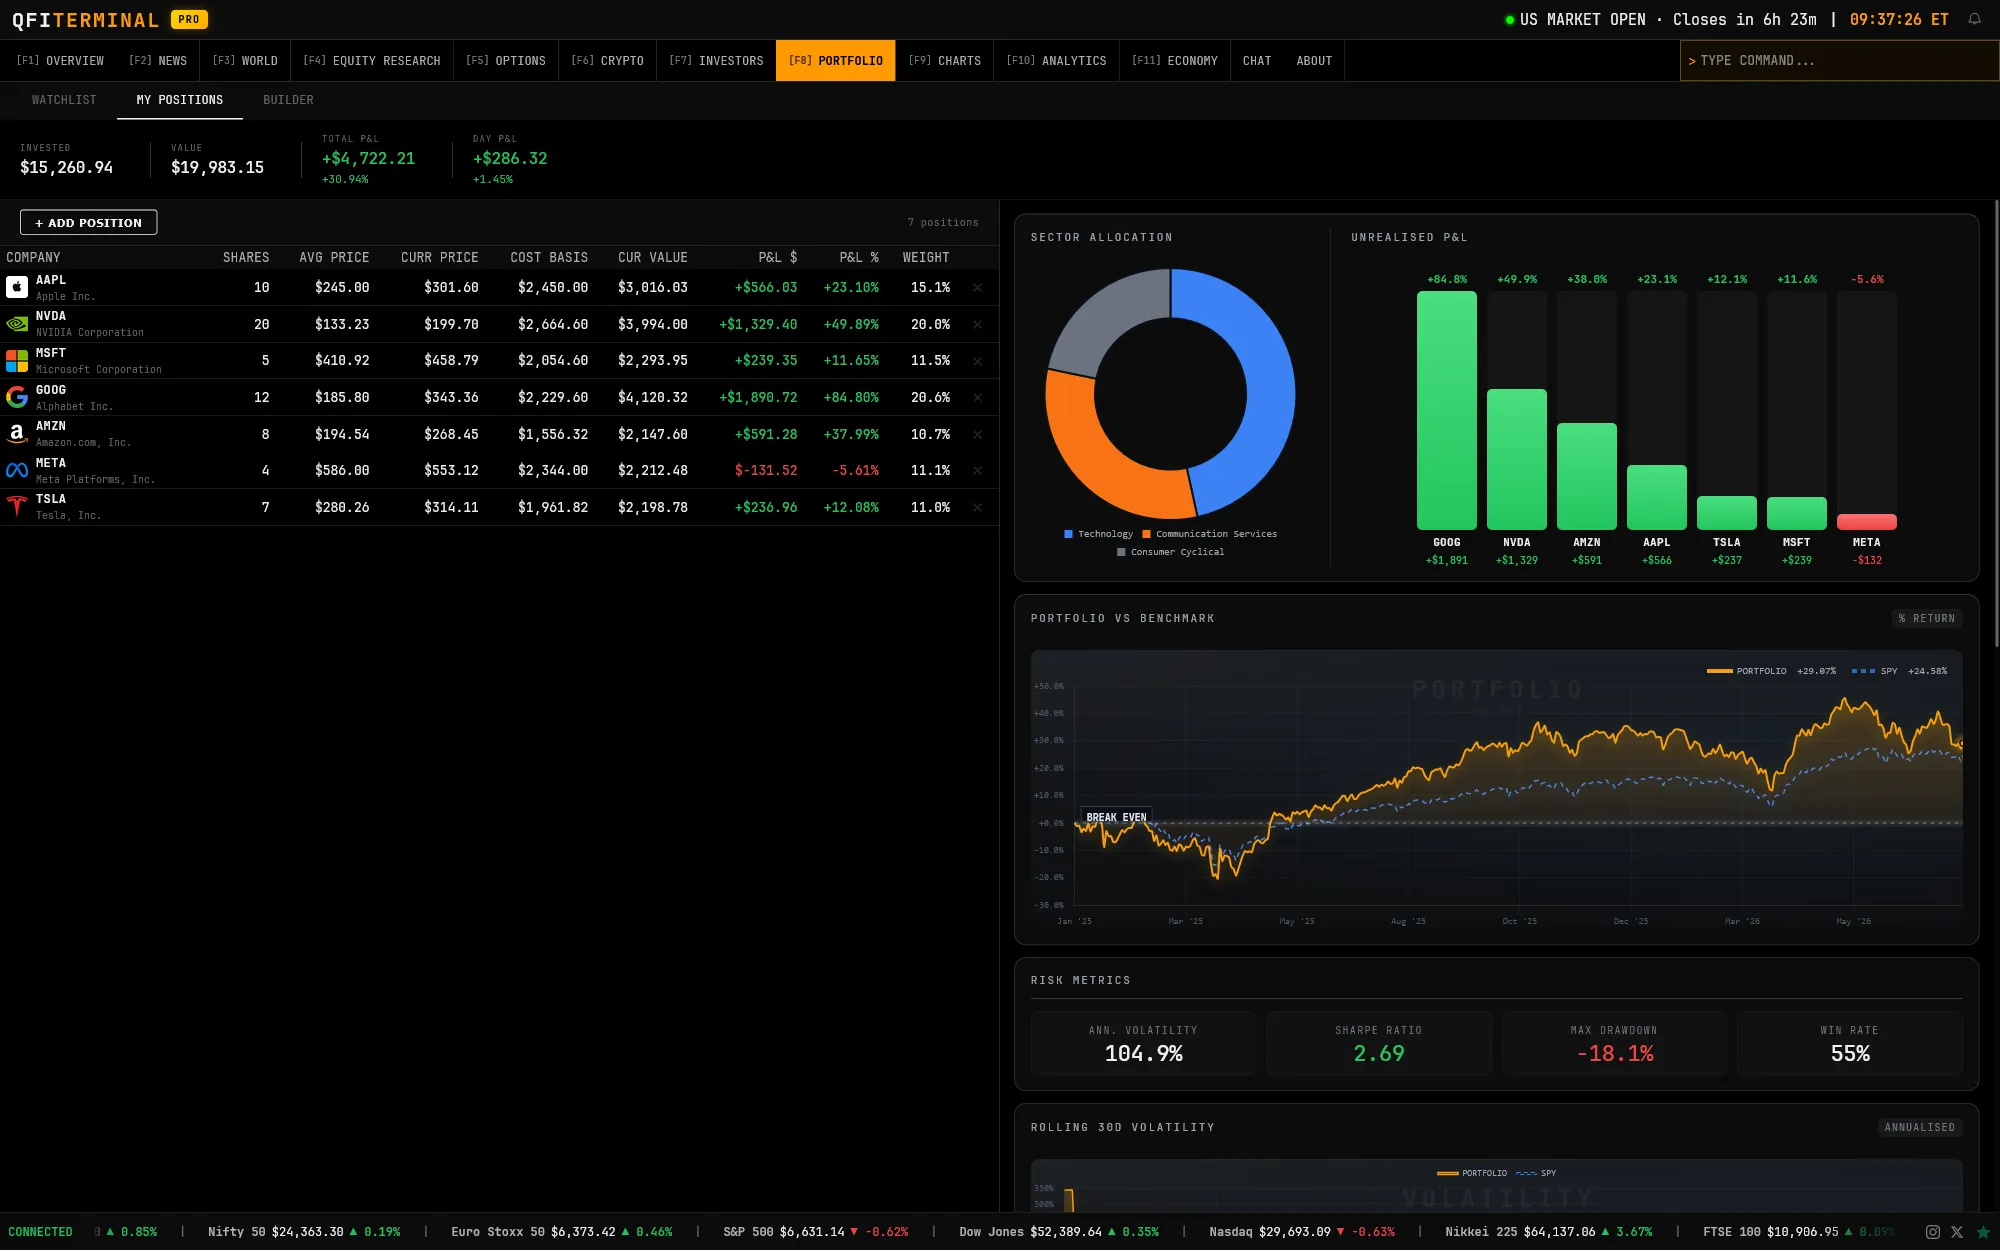Open the About tab
The width and height of the screenshot is (2000, 1251).
click(1314, 61)
